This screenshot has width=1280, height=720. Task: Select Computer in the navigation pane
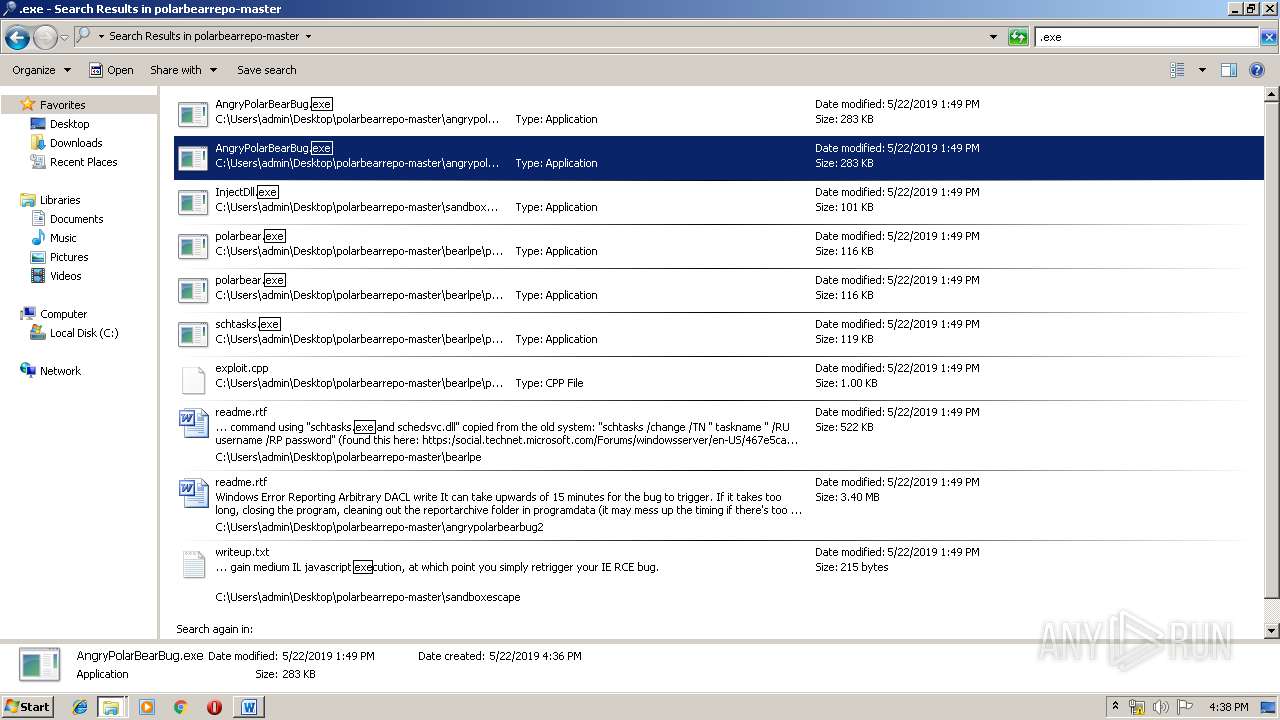click(x=63, y=314)
